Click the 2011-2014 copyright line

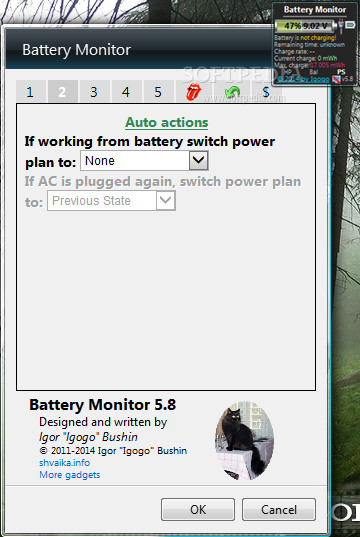[113, 451]
